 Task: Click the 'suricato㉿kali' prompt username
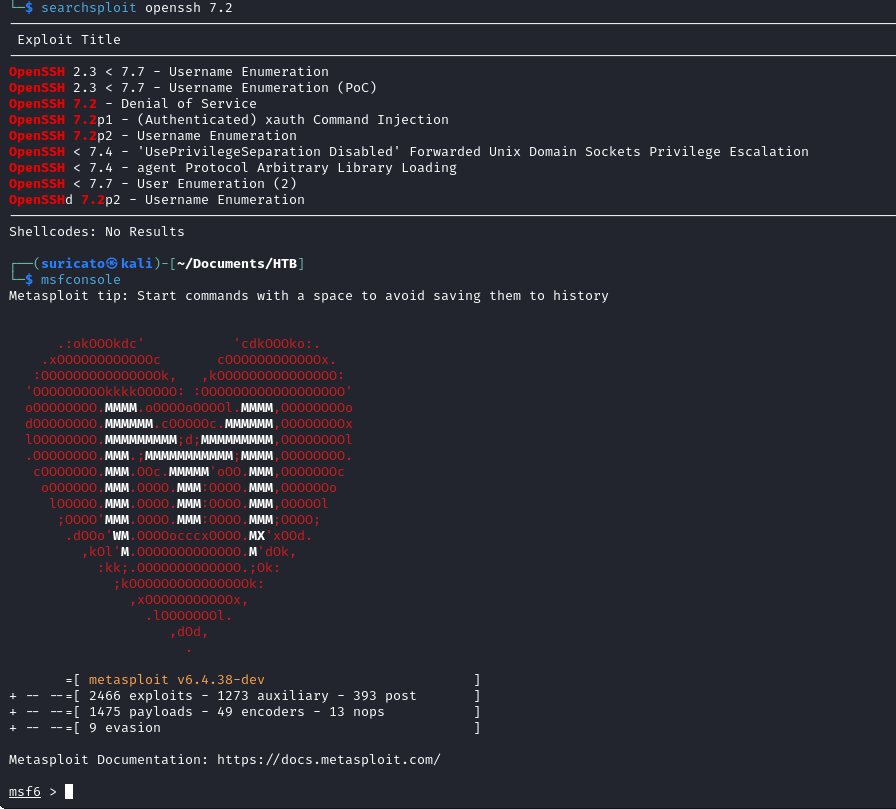[97, 263]
